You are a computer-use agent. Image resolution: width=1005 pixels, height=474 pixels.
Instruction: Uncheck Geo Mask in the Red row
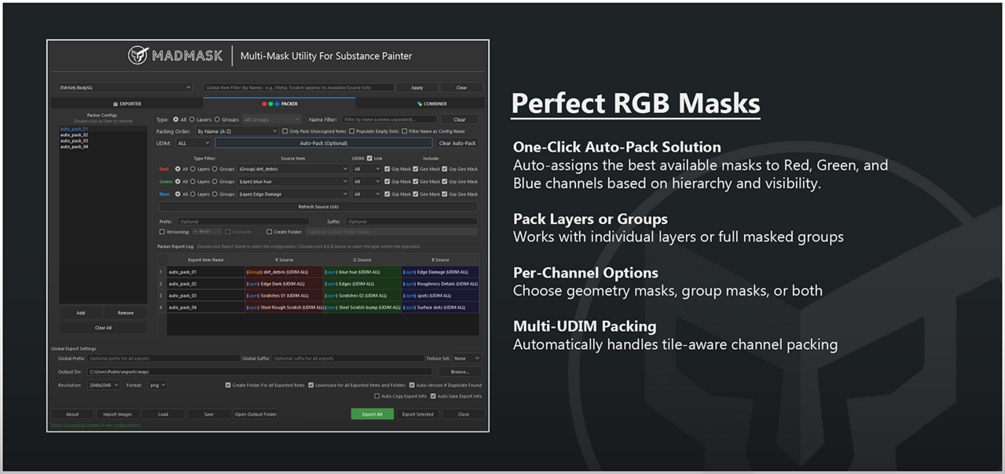pyautogui.click(x=415, y=169)
